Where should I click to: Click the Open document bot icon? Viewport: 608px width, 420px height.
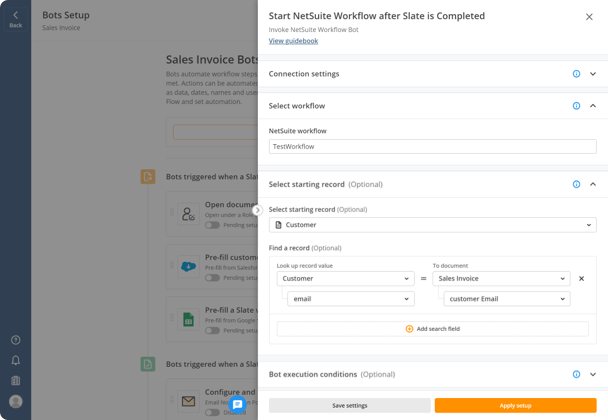point(188,214)
